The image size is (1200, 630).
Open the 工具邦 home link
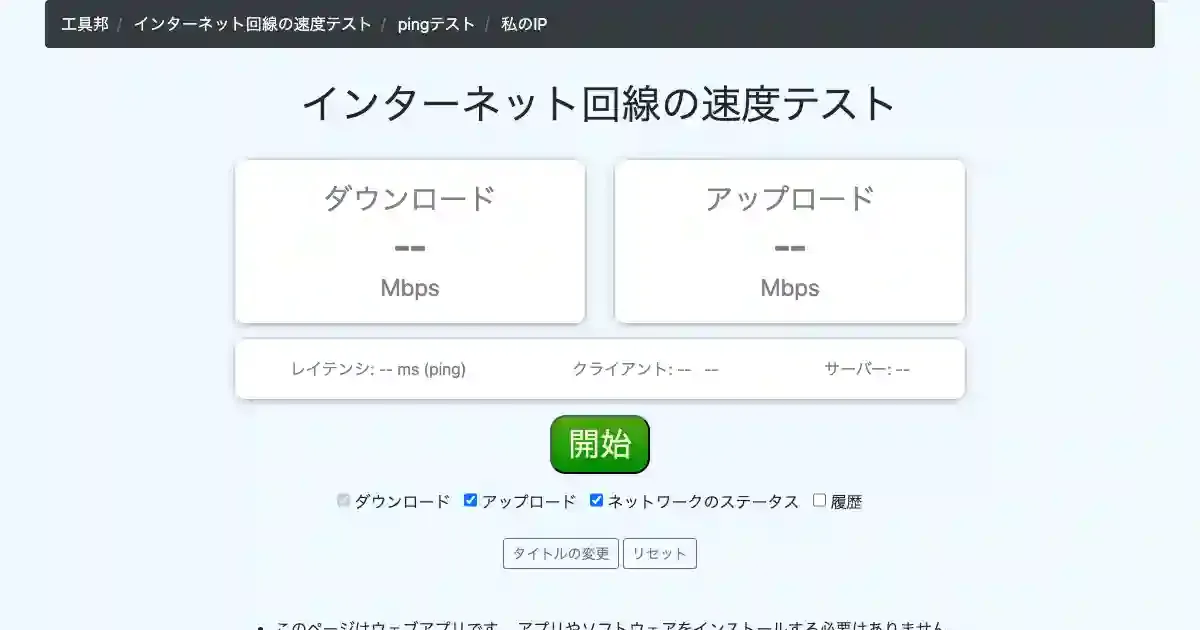coord(84,24)
